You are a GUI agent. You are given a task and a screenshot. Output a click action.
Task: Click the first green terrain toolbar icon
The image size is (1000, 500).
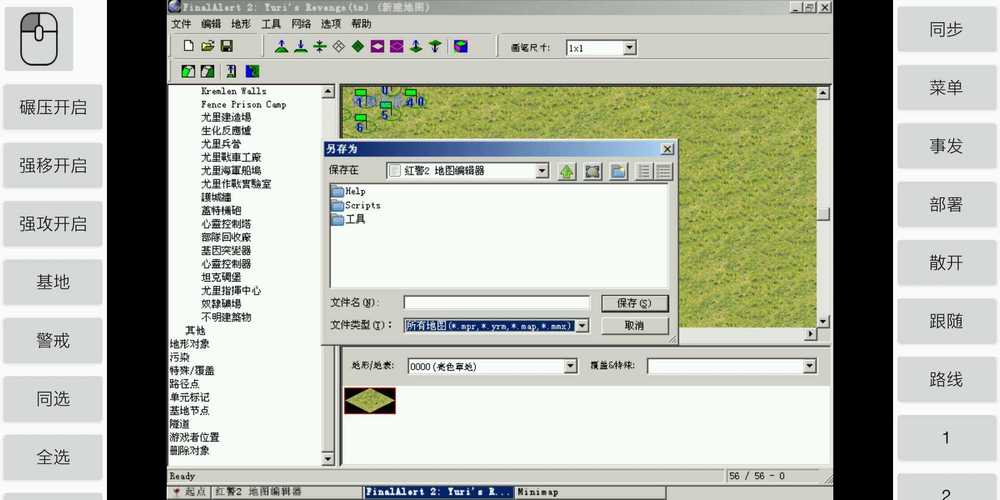point(188,71)
